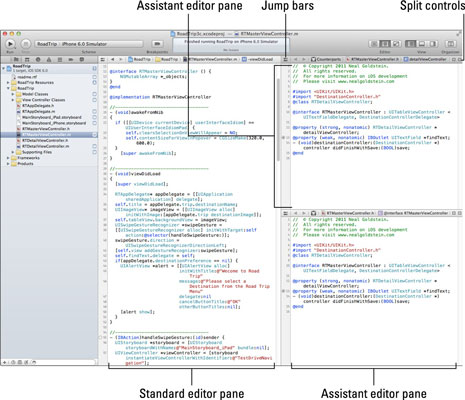Viewport: 465px width, 400px height.
Task: Click the standard editor vertical scrollbar
Action: [278, 119]
